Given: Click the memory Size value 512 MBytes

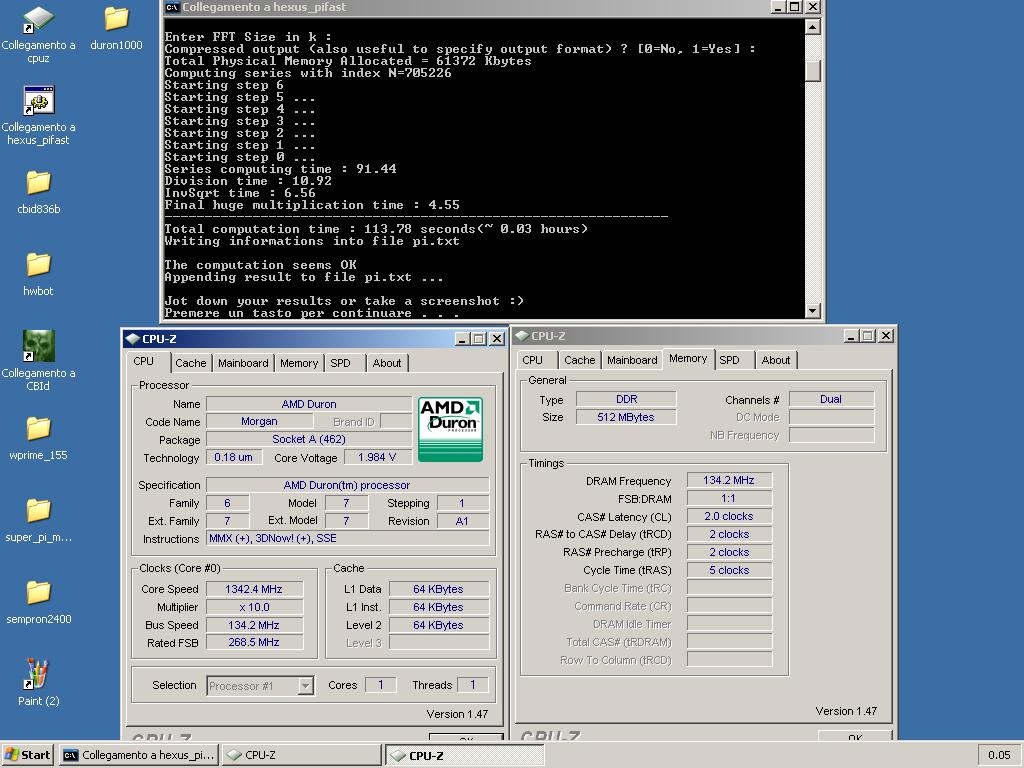Looking at the screenshot, I should pyautogui.click(x=626, y=417).
